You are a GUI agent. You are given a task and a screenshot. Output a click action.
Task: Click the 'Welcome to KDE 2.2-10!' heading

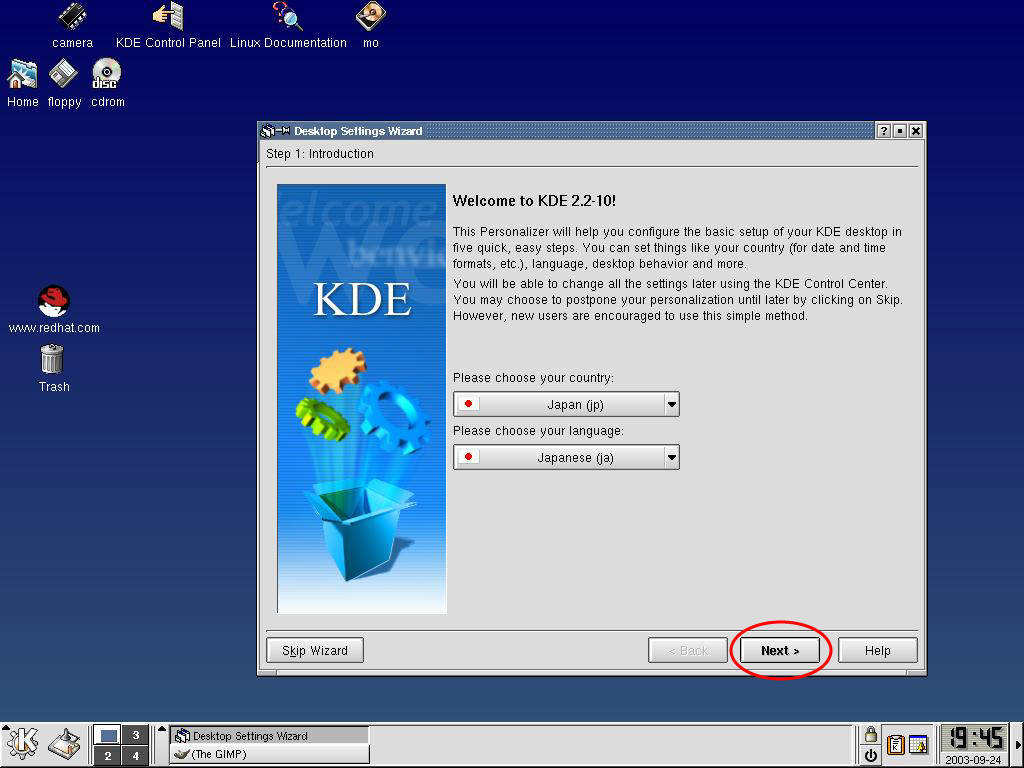pos(534,201)
